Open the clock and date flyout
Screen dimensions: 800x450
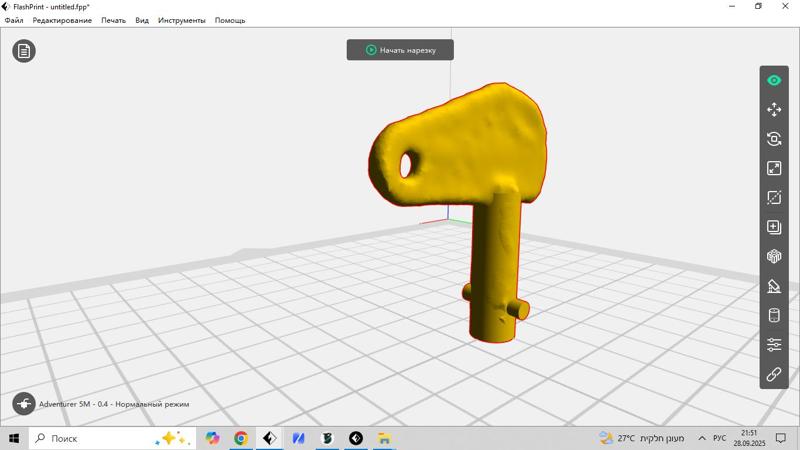[x=749, y=438]
